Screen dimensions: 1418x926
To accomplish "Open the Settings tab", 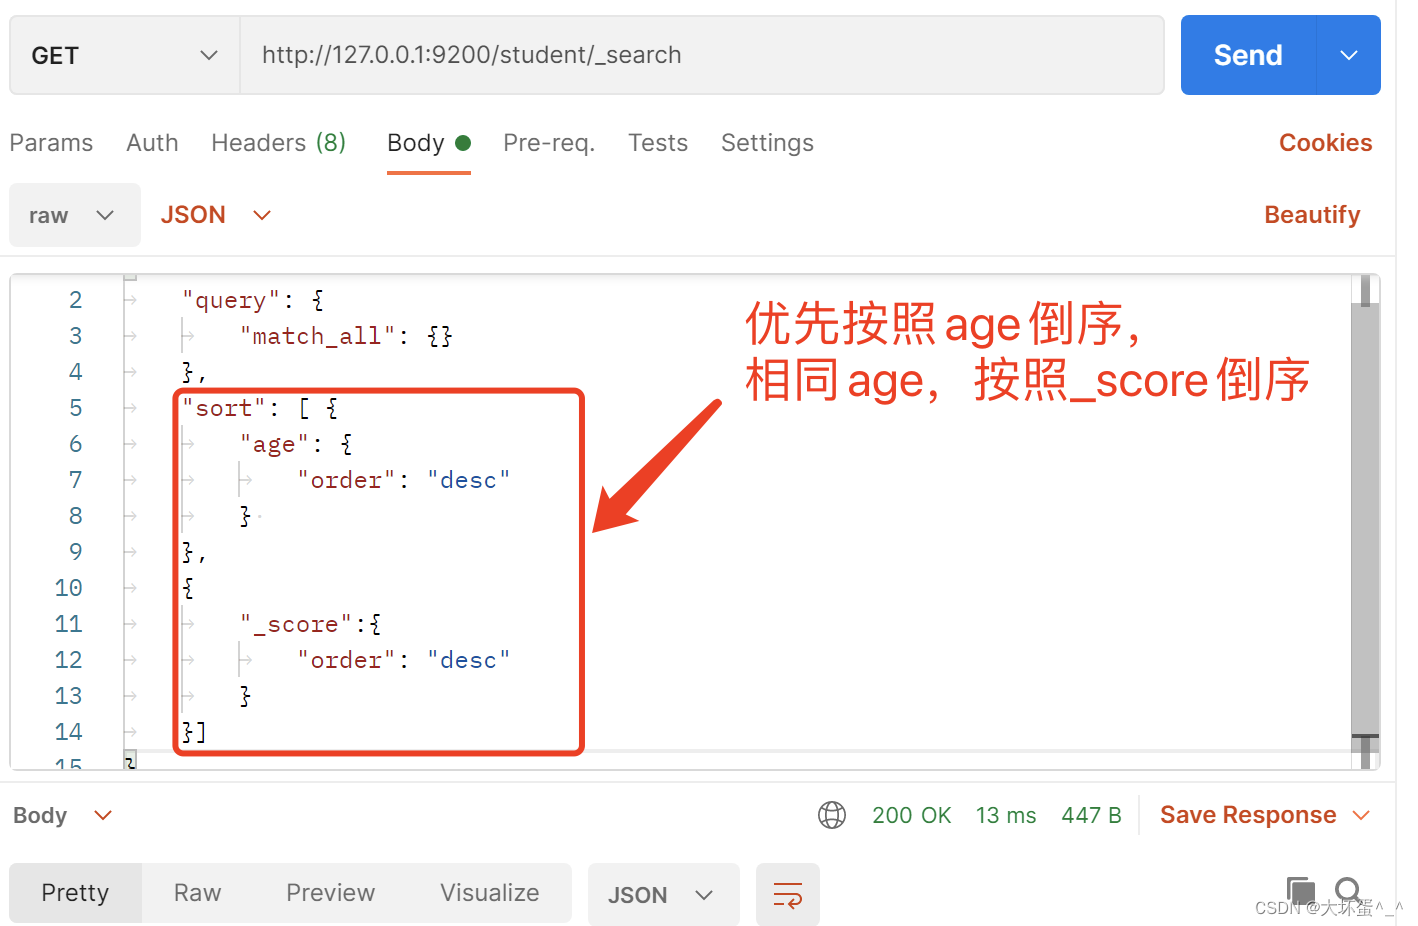I will click(x=767, y=143).
